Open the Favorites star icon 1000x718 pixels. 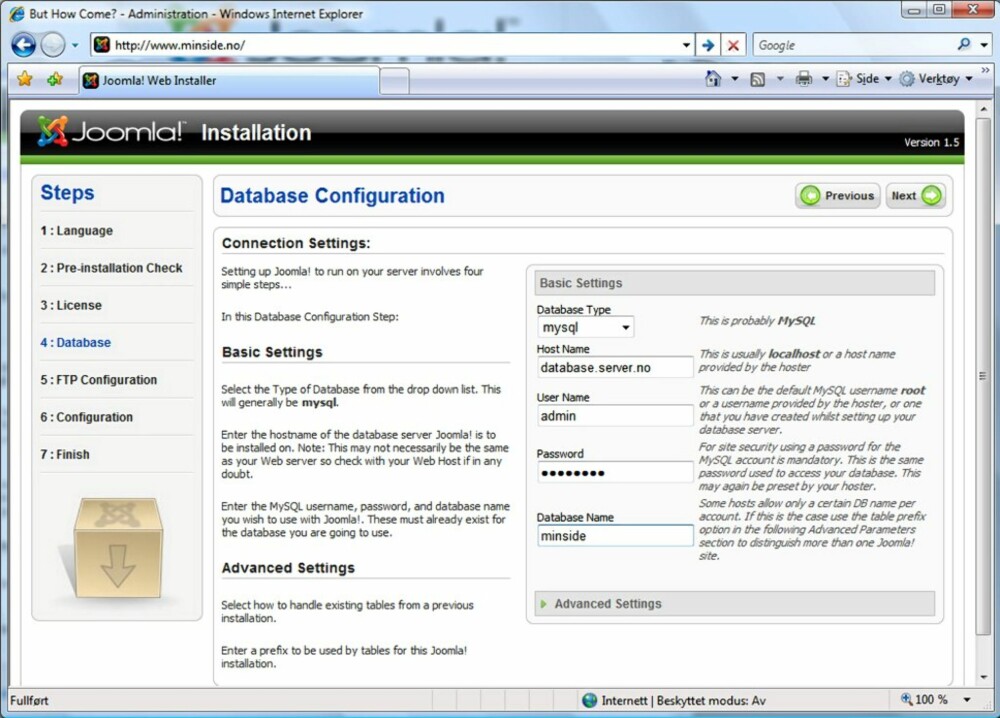[25, 79]
